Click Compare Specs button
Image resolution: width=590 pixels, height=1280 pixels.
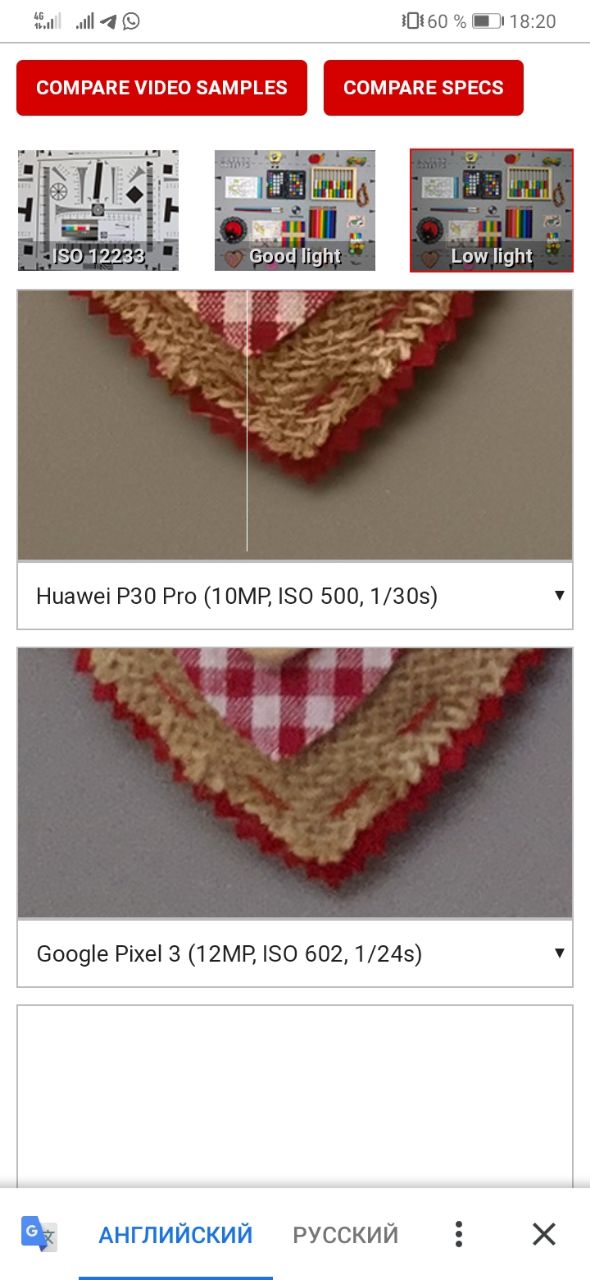[x=423, y=88]
